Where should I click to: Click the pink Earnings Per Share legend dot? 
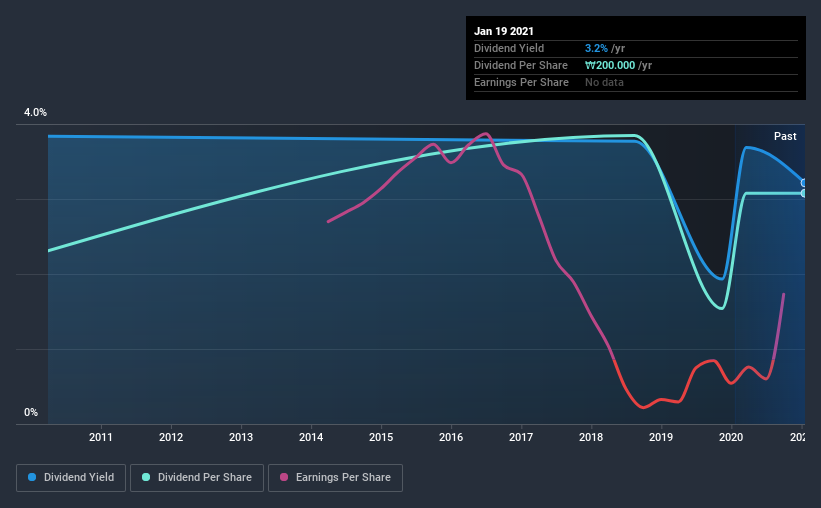point(284,477)
